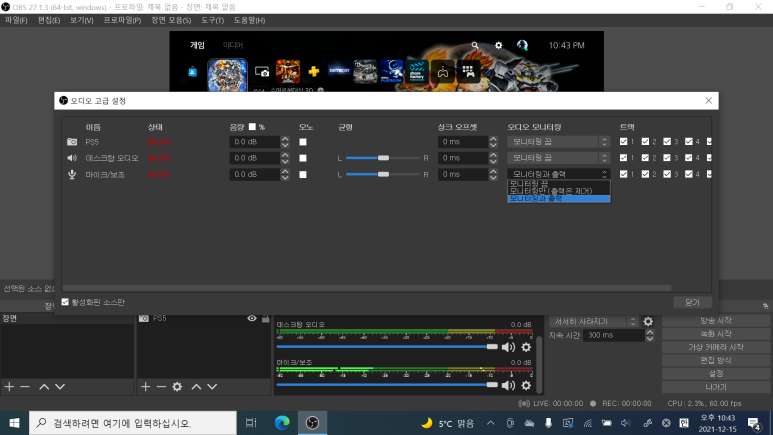Click 데스크탑 오디오 speaker icon in audio settings
Viewport: 773px width, 435px height.
72,158
